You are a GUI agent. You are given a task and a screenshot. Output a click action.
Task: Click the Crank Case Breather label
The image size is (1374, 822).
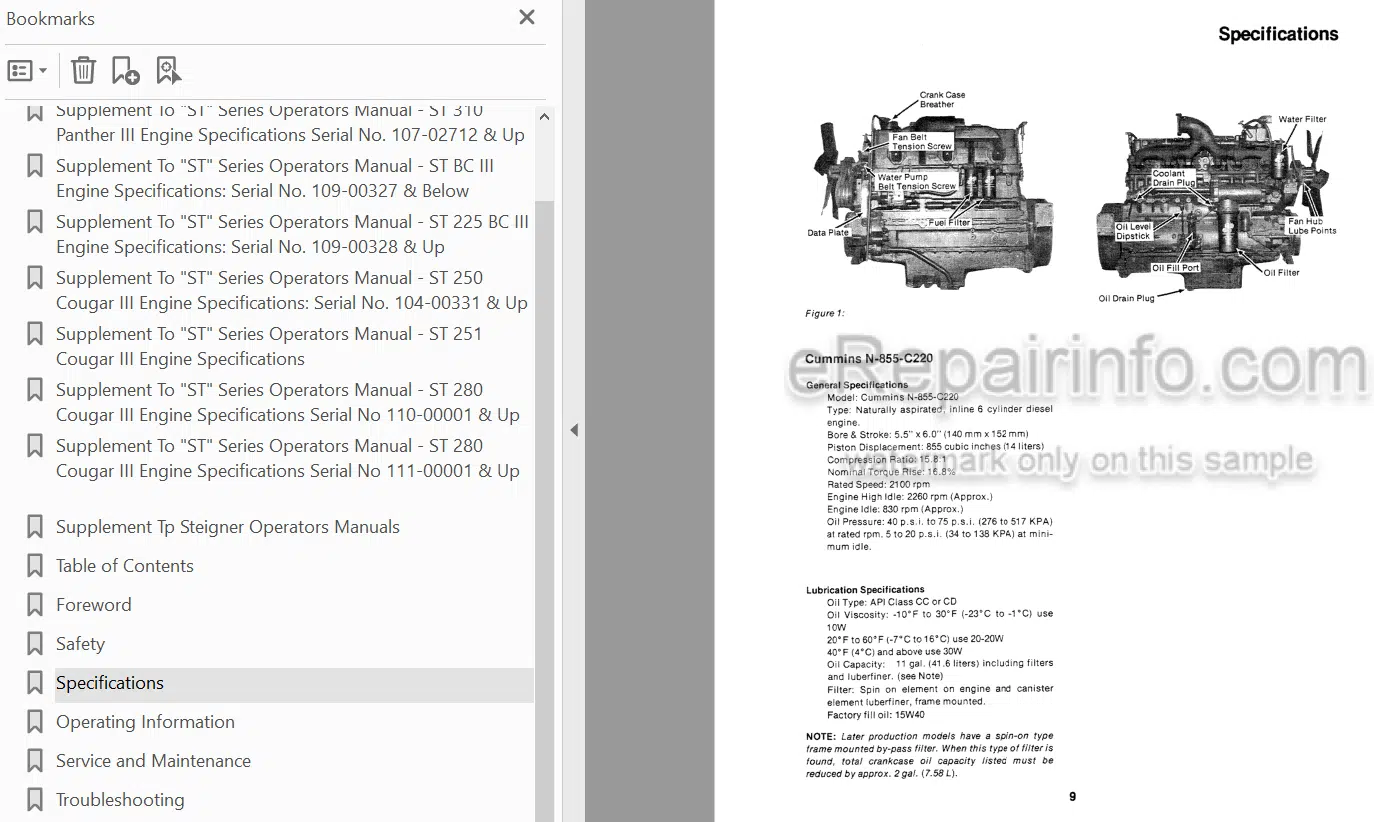coord(942,100)
